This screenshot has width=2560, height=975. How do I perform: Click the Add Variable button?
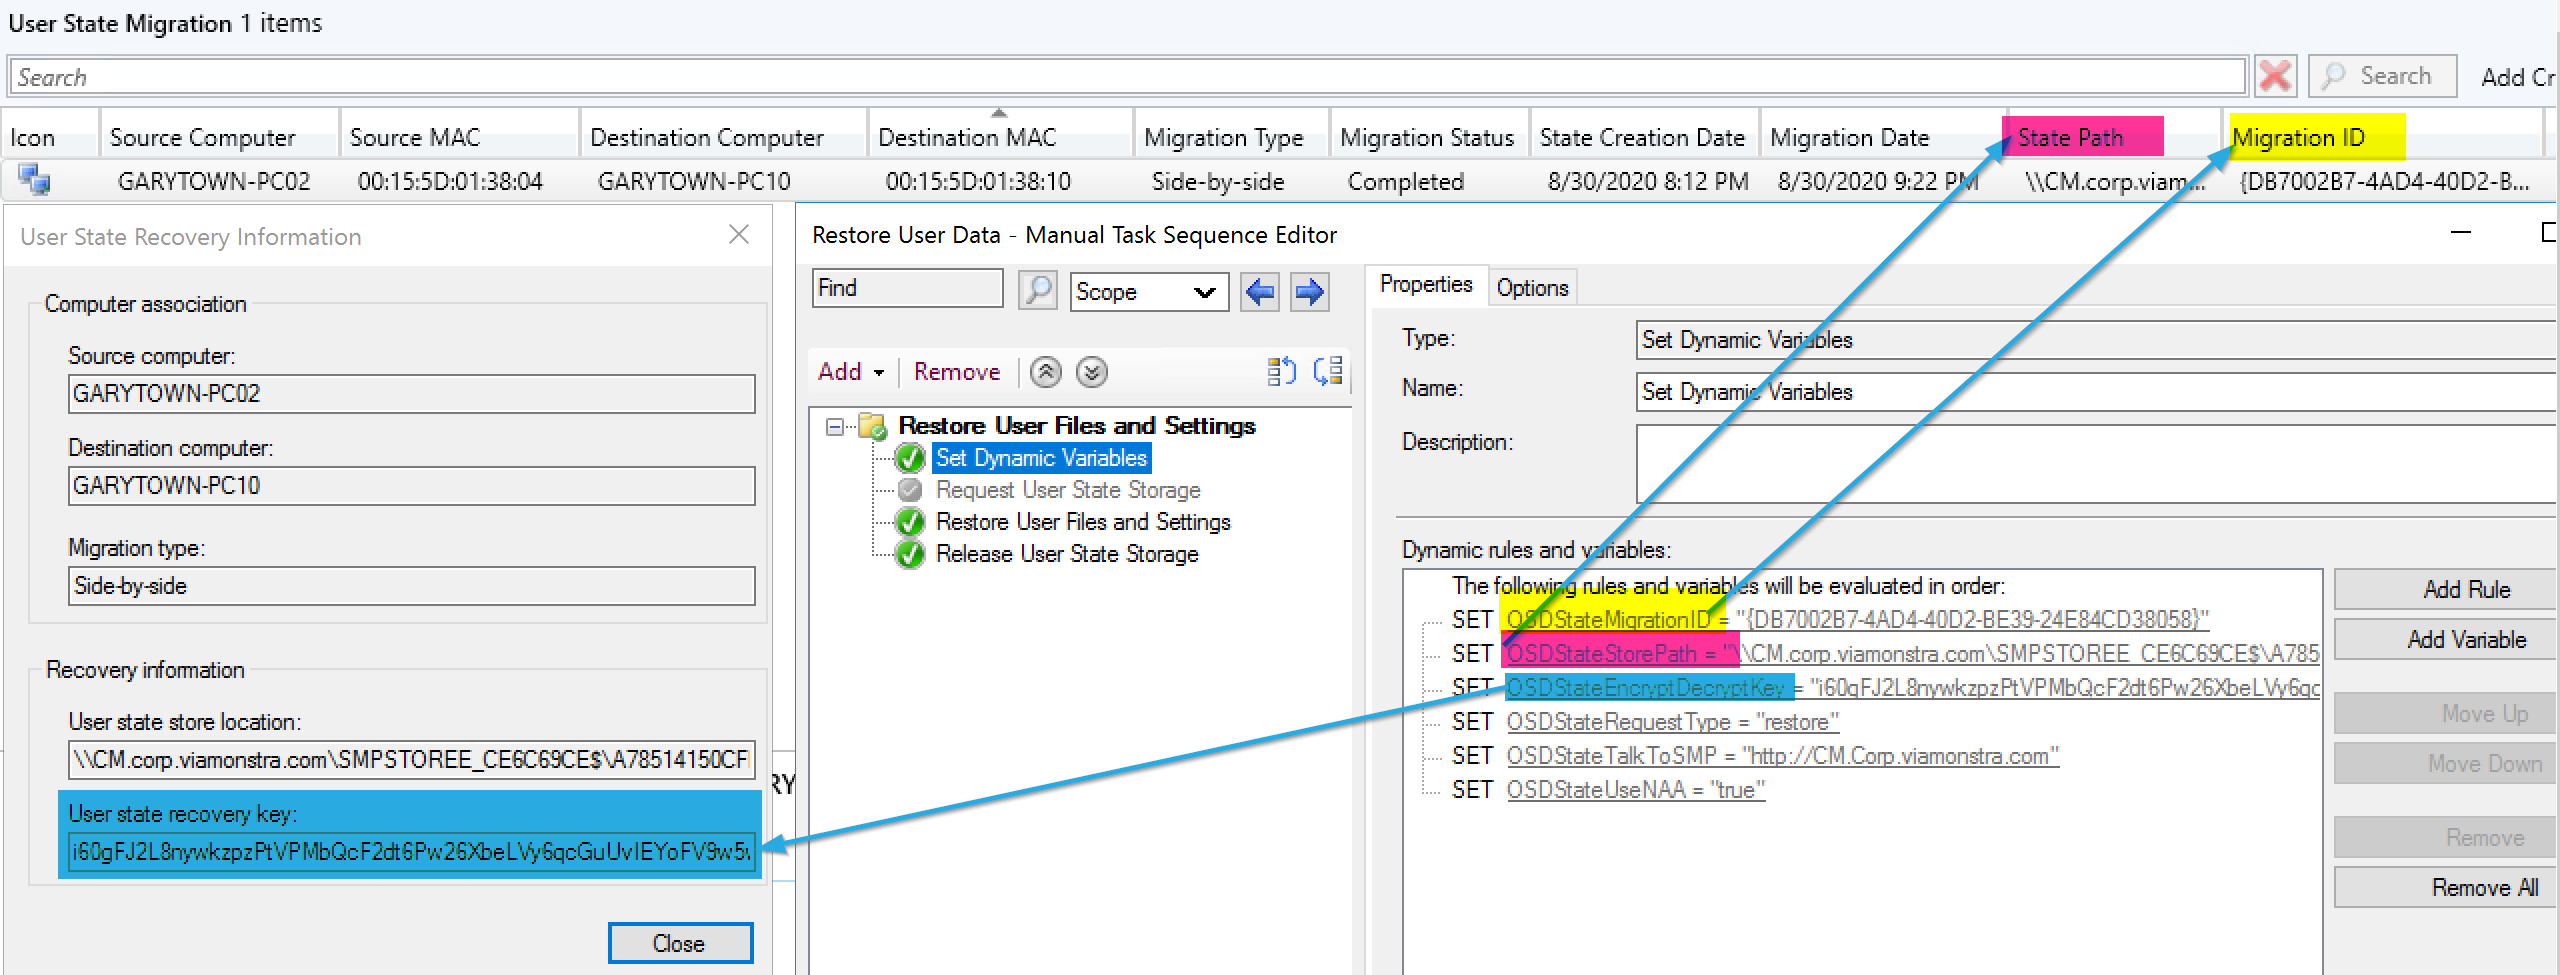coord(2466,640)
